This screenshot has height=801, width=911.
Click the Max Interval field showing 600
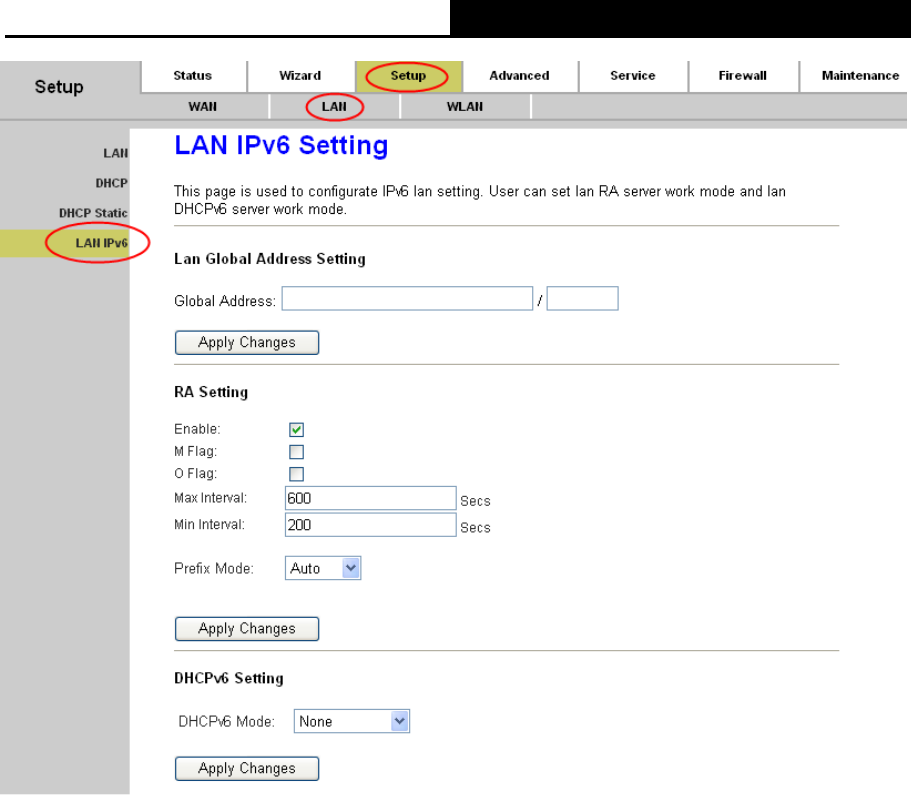(371, 498)
